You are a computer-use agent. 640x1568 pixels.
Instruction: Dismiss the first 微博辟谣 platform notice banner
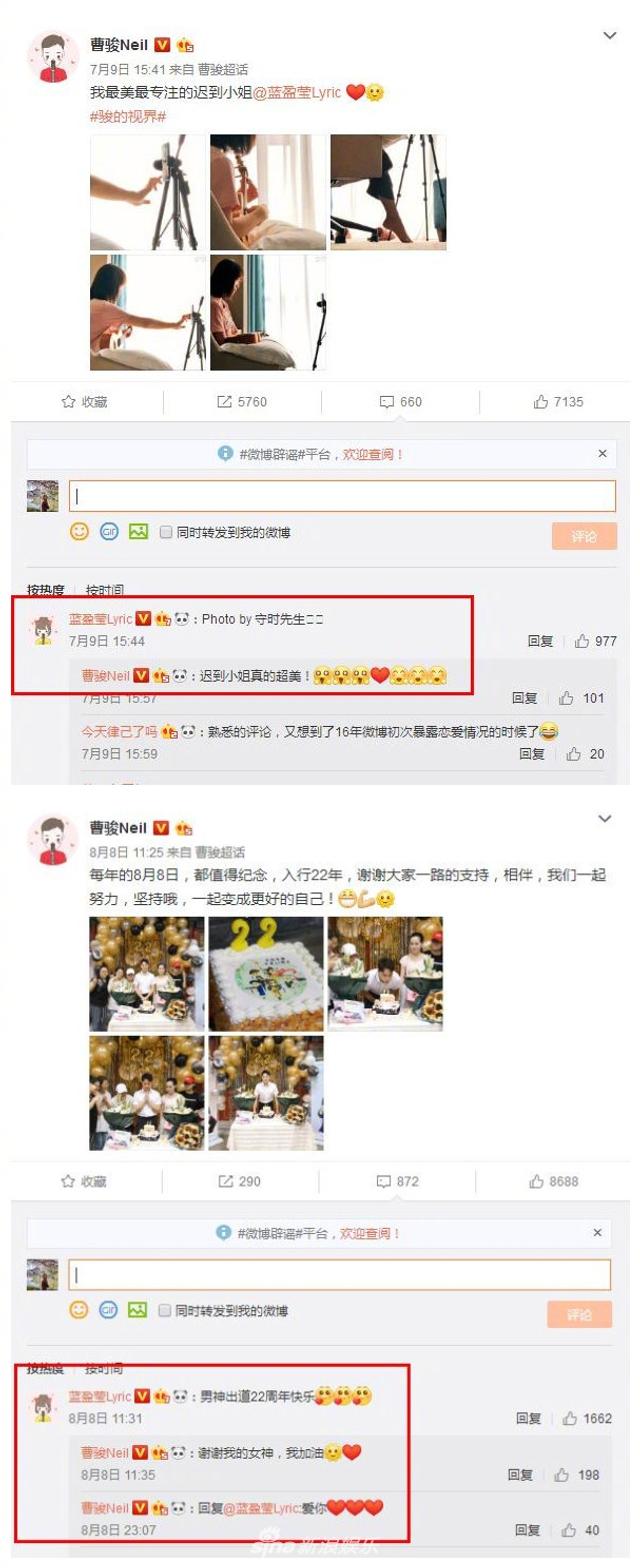(602, 454)
